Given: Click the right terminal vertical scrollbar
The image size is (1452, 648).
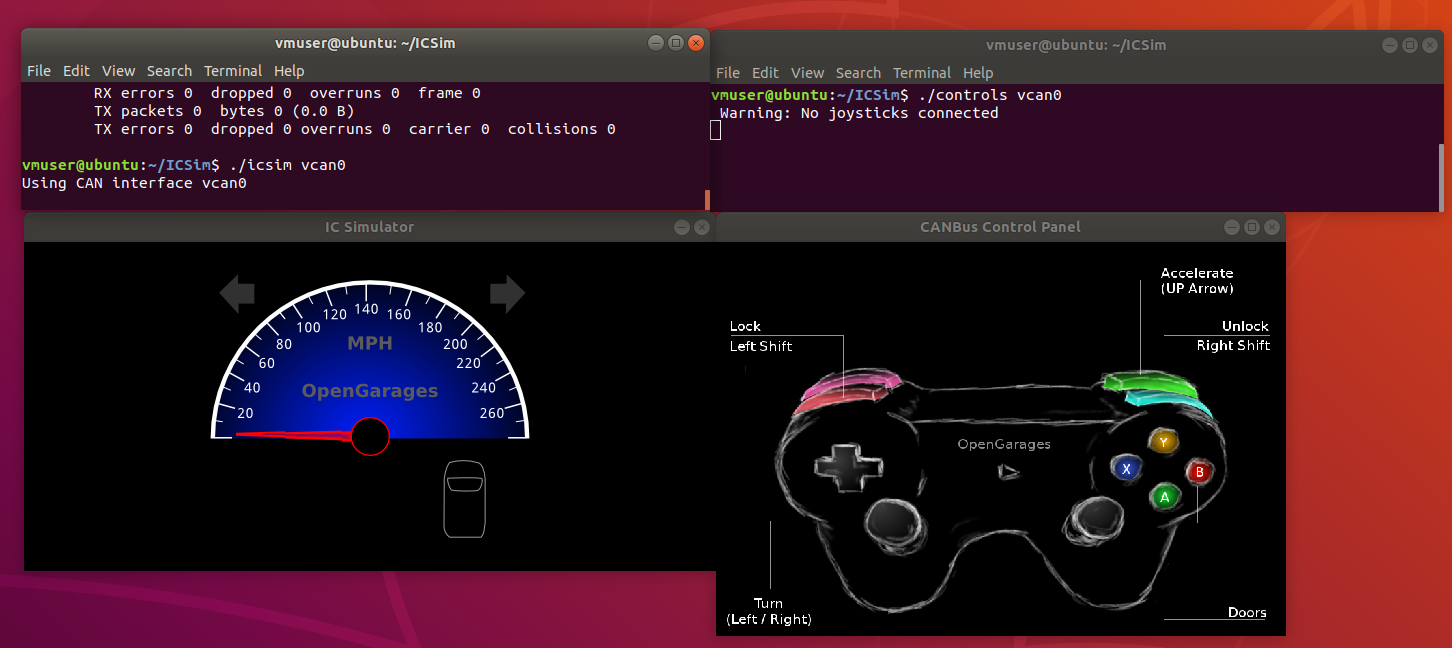Looking at the screenshot, I should pyautogui.click(x=1441, y=176).
